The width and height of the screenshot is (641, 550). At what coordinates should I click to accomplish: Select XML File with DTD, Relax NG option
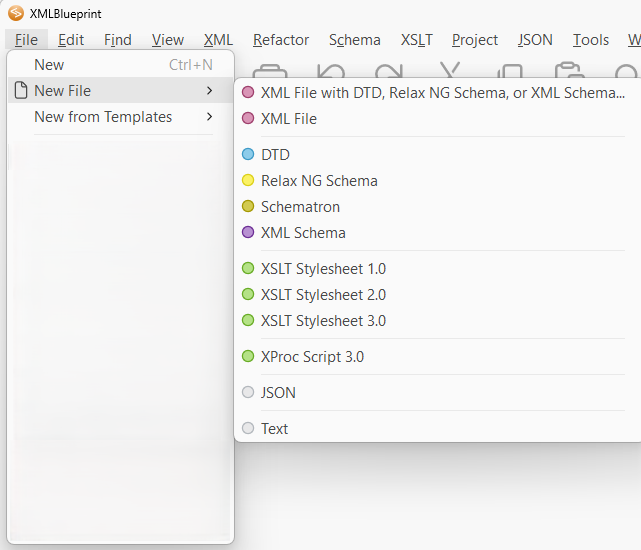tap(442, 93)
